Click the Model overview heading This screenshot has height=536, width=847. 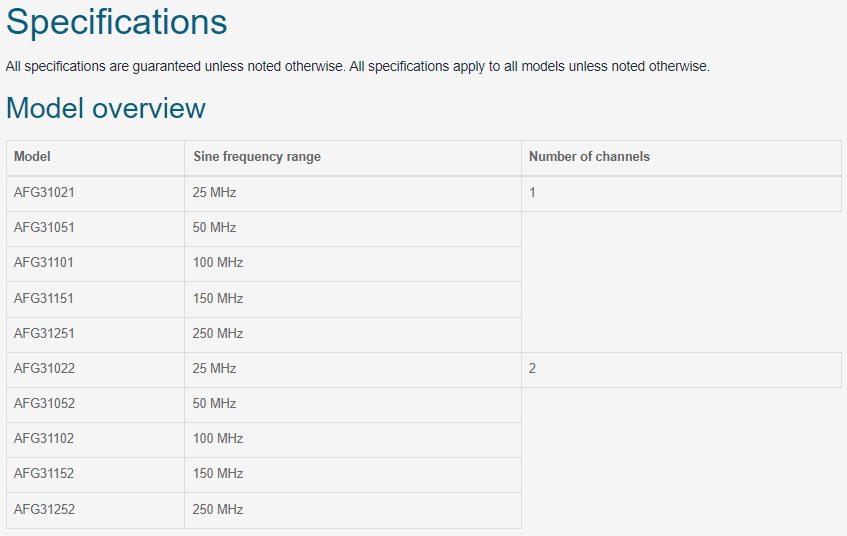pos(106,108)
